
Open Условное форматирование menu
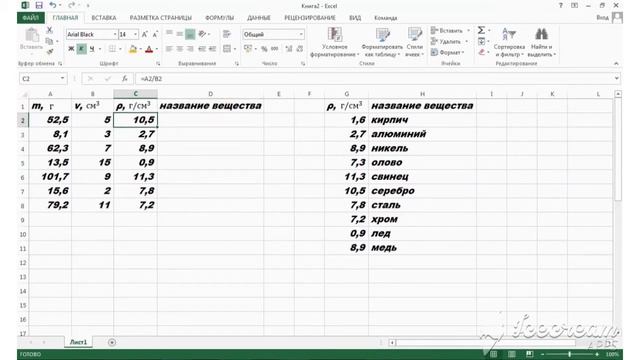tap(335, 42)
